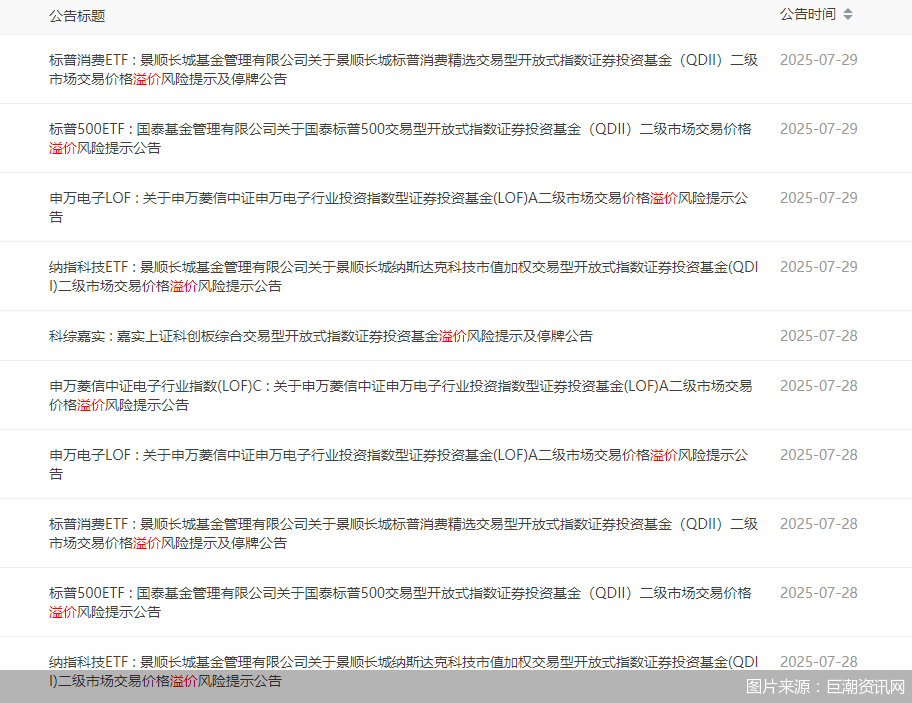Screen dimensions: 912x703
Task: Open 申万电子LOF announcement dated 2025-07-28
Action: (x=398, y=465)
